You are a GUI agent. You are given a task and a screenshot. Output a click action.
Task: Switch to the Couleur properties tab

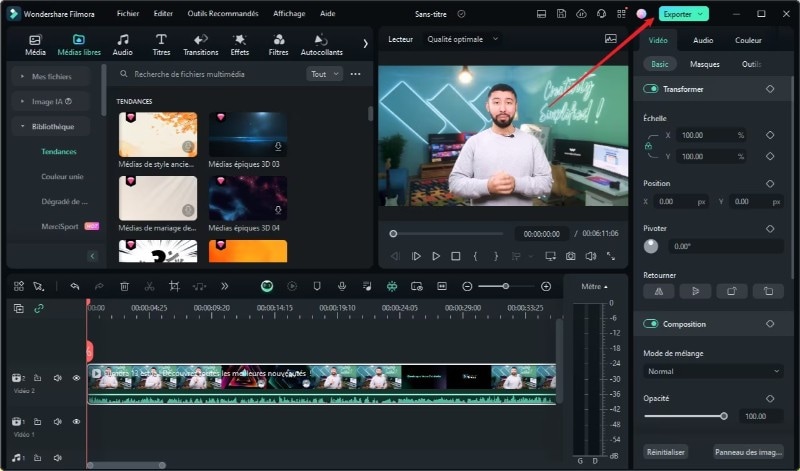tap(748, 40)
